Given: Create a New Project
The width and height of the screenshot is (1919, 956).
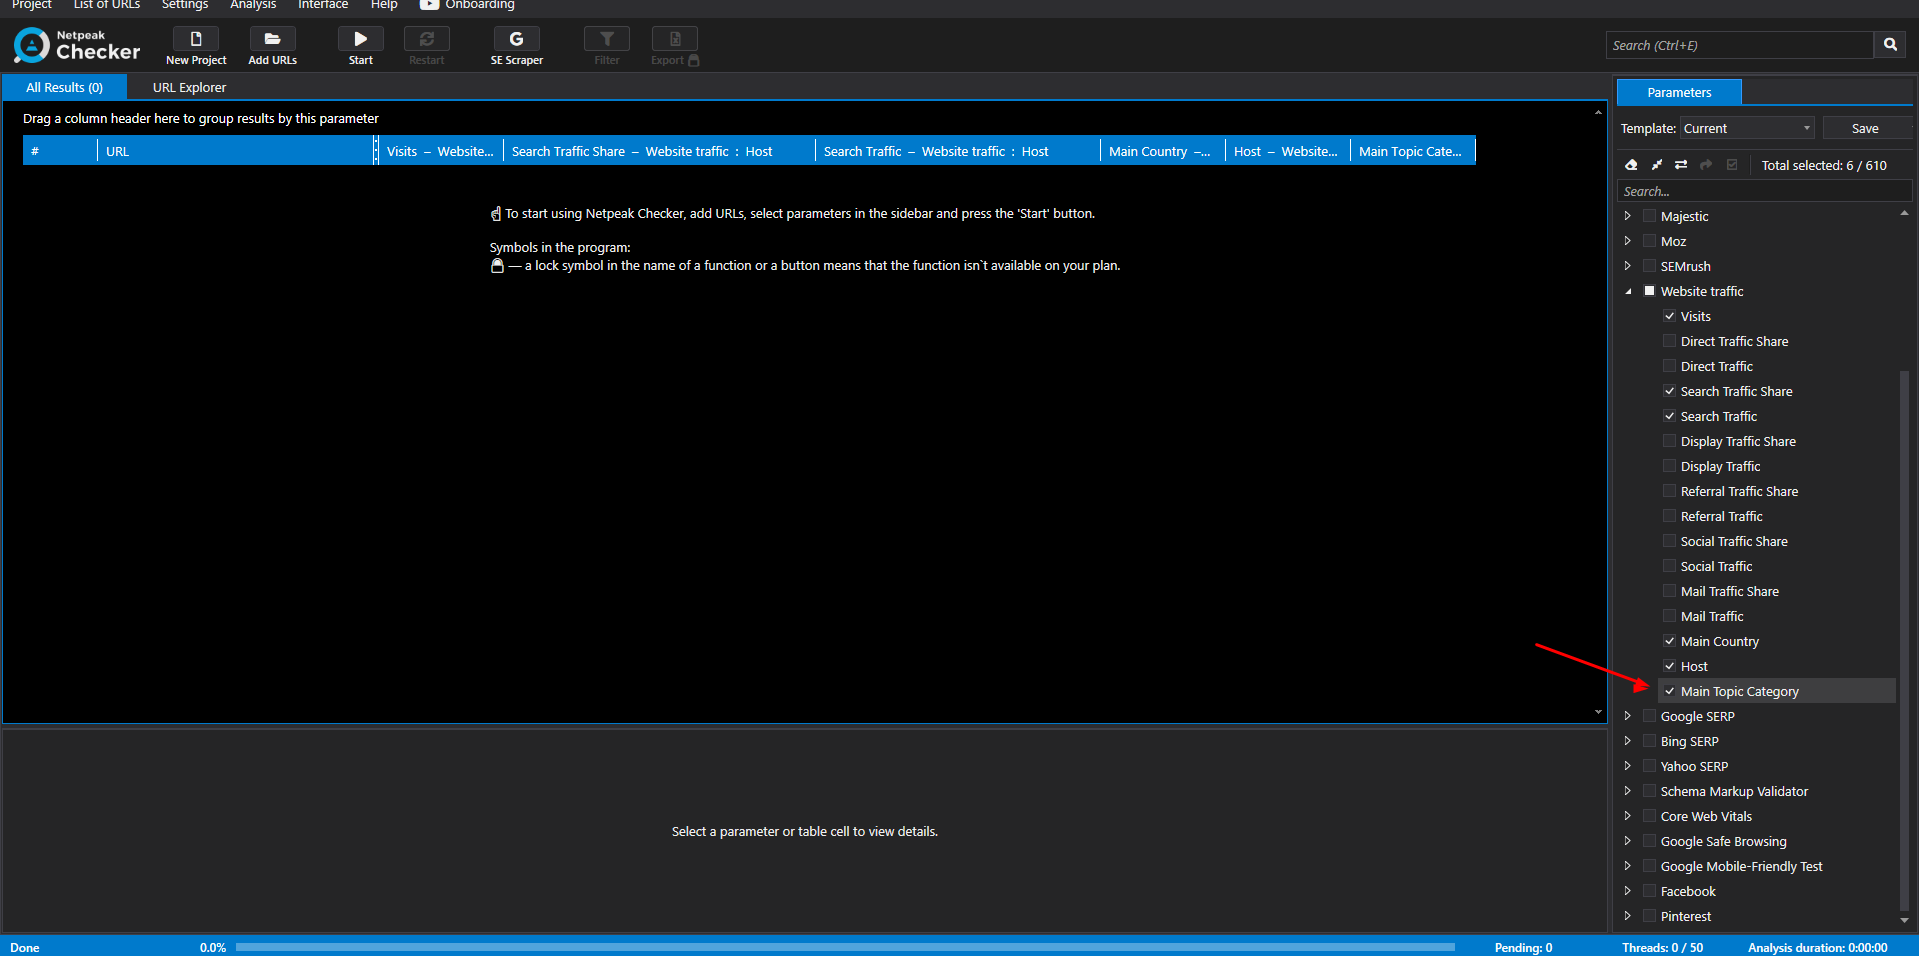Looking at the screenshot, I should [x=196, y=46].
